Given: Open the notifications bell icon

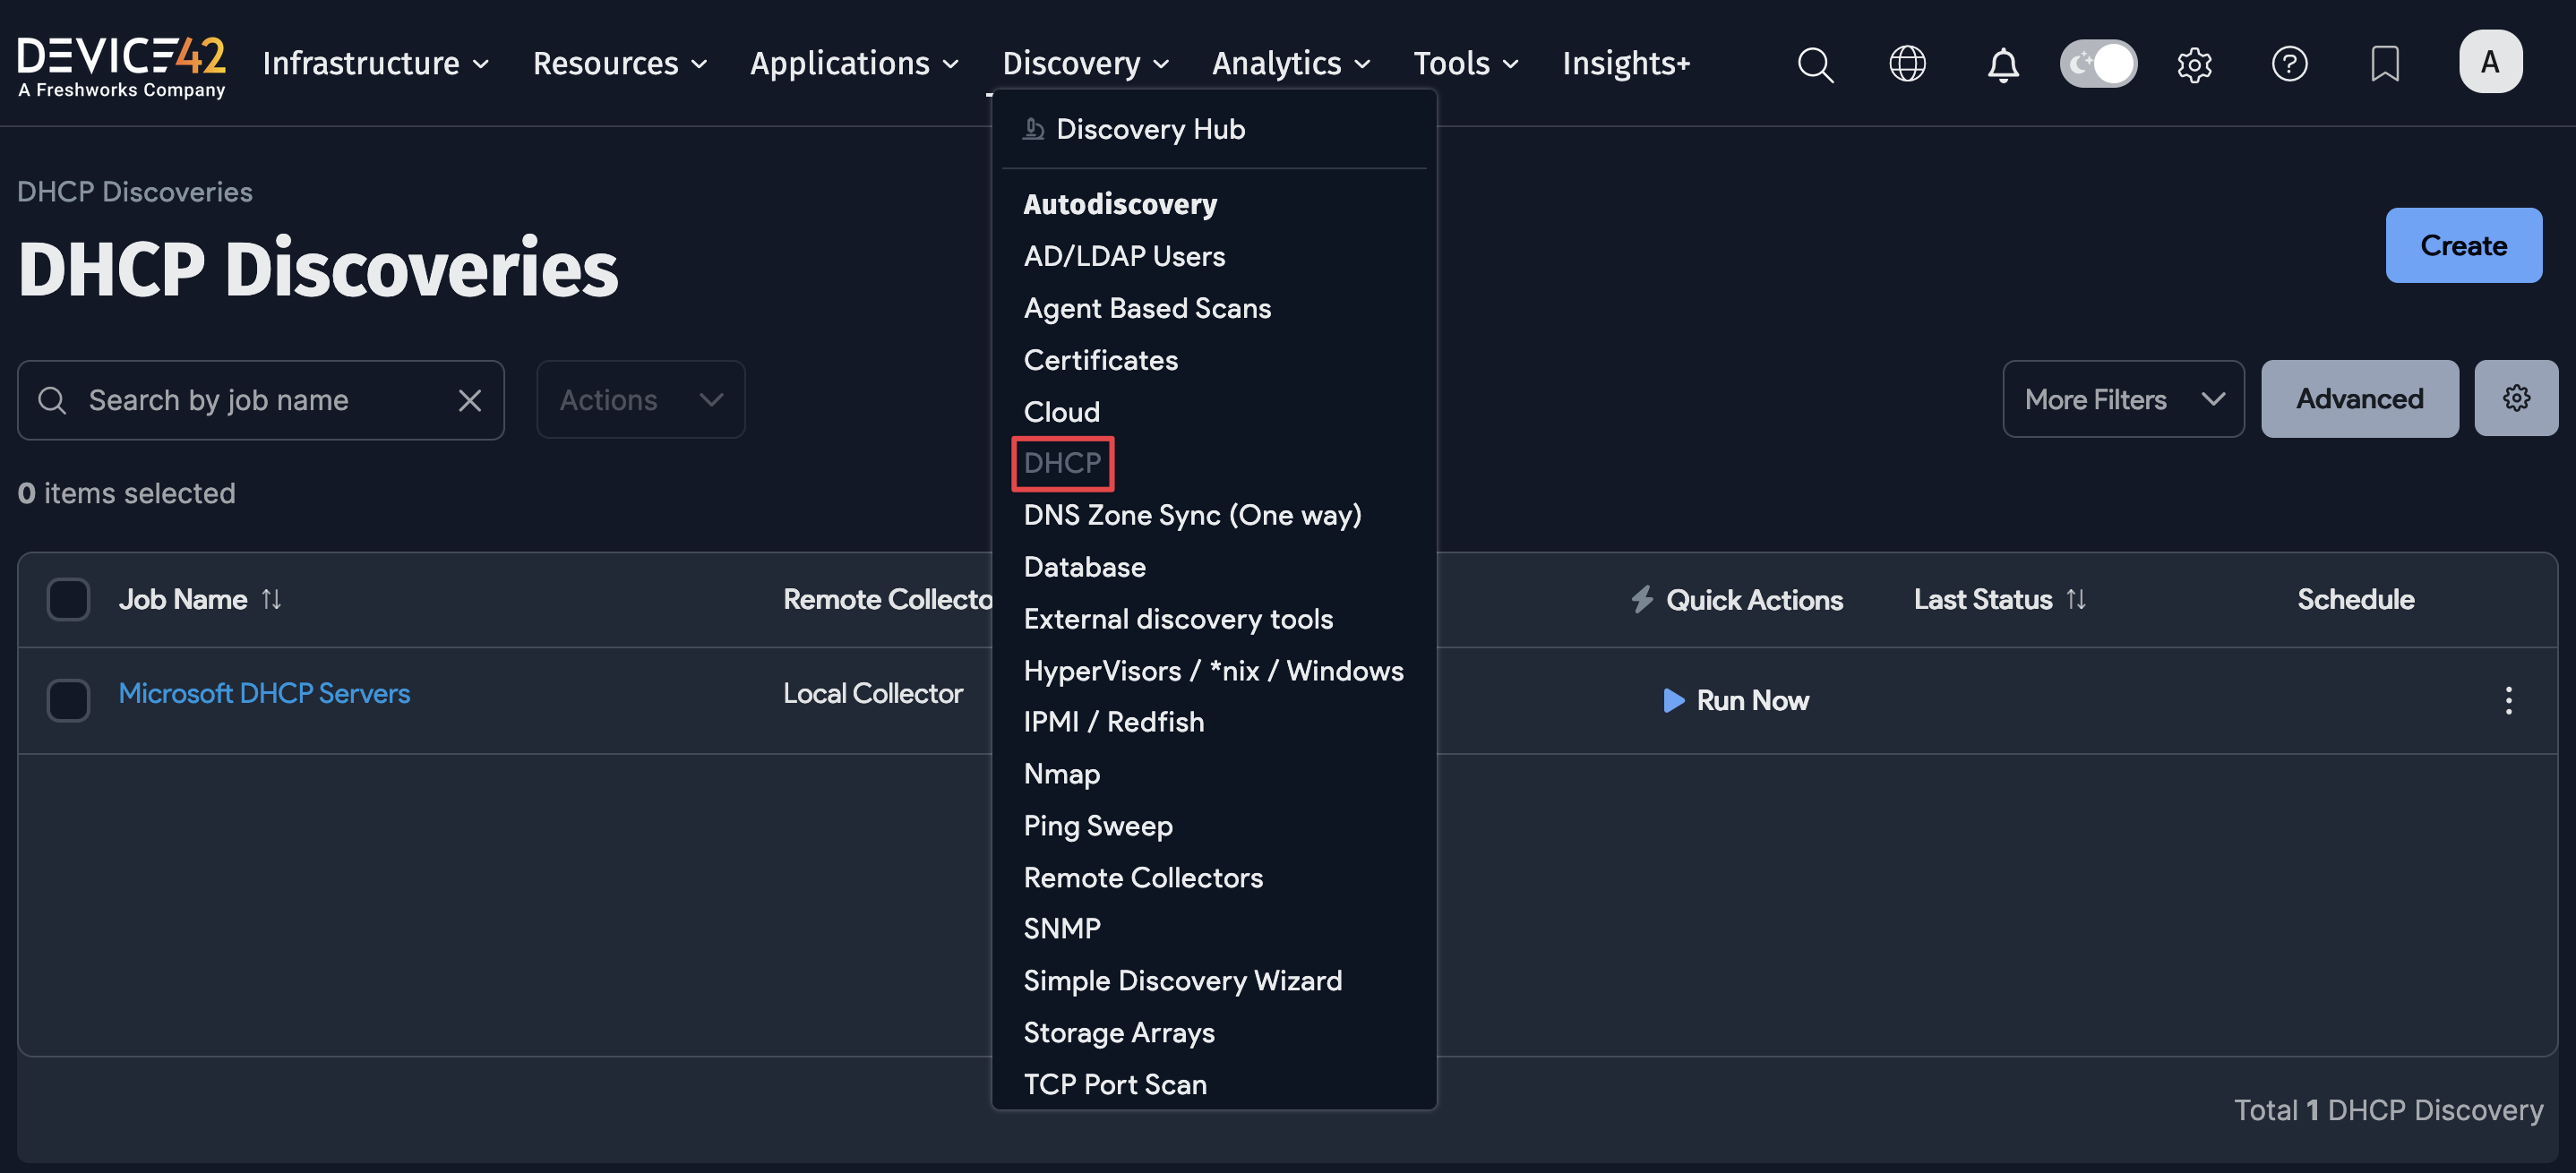Looking at the screenshot, I should [2003, 64].
